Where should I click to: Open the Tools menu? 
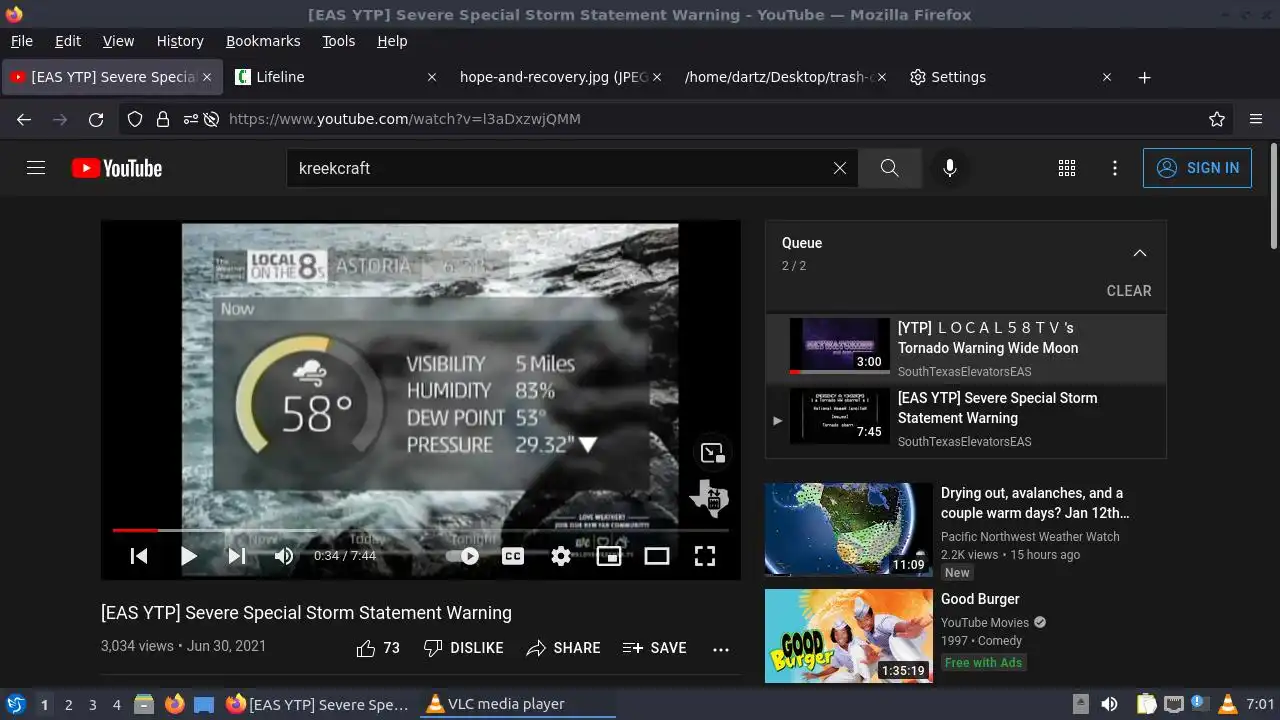(338, 41)
